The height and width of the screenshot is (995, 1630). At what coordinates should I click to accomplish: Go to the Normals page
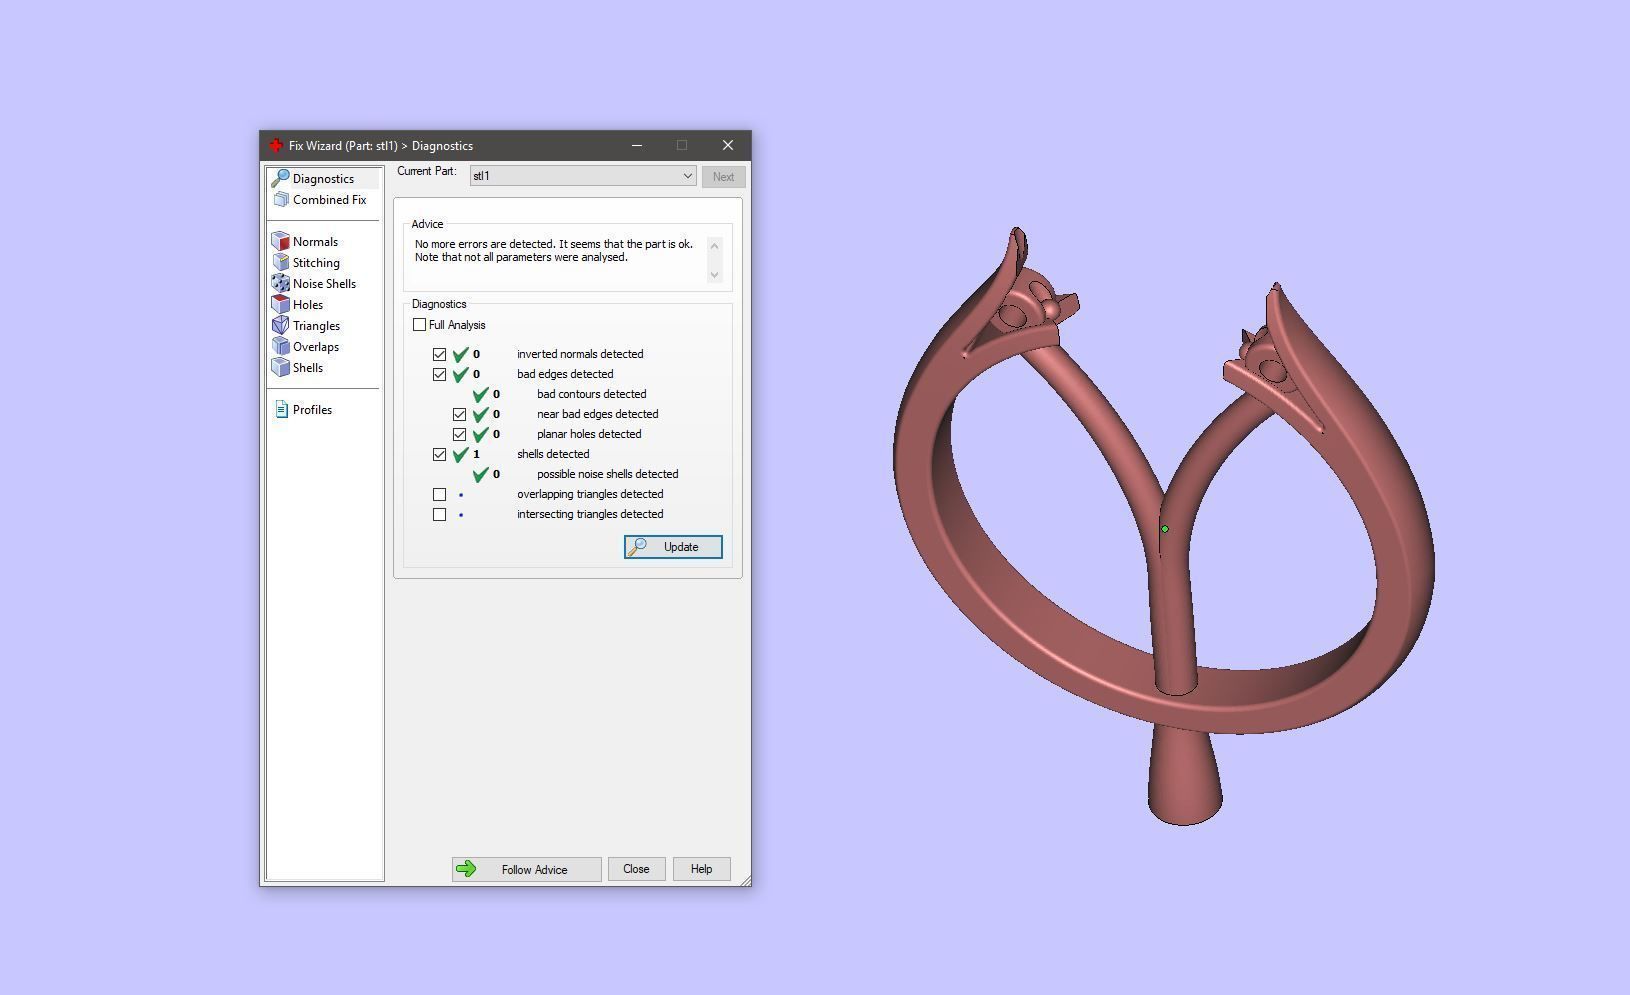(x=315, y=242)
